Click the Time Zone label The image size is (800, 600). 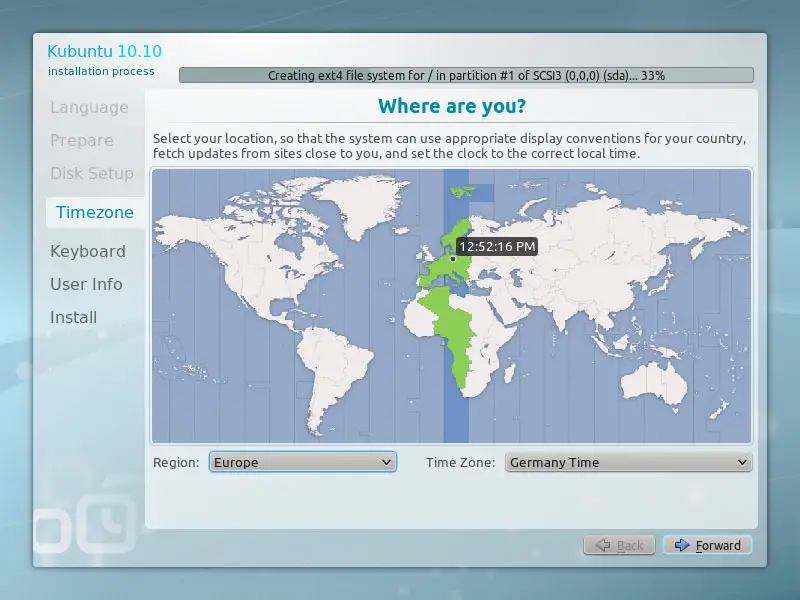[x=460, y=463]
